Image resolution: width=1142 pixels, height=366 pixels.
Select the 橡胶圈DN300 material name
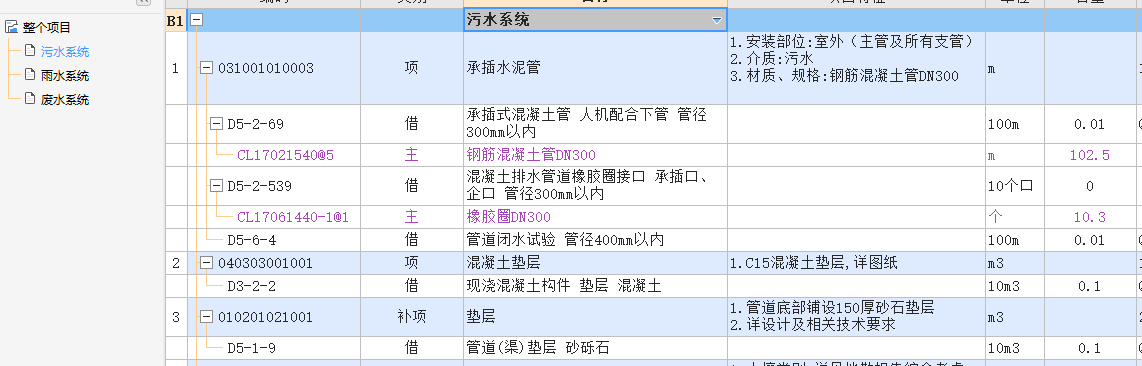tap(595, 217)
